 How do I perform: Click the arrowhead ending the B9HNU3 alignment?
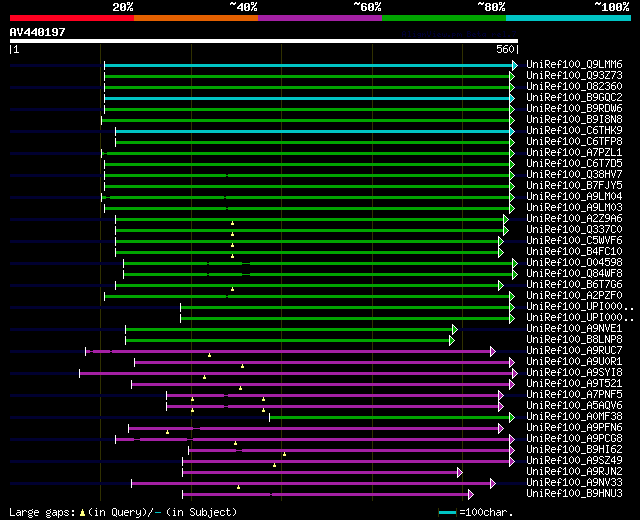[471, 495]
